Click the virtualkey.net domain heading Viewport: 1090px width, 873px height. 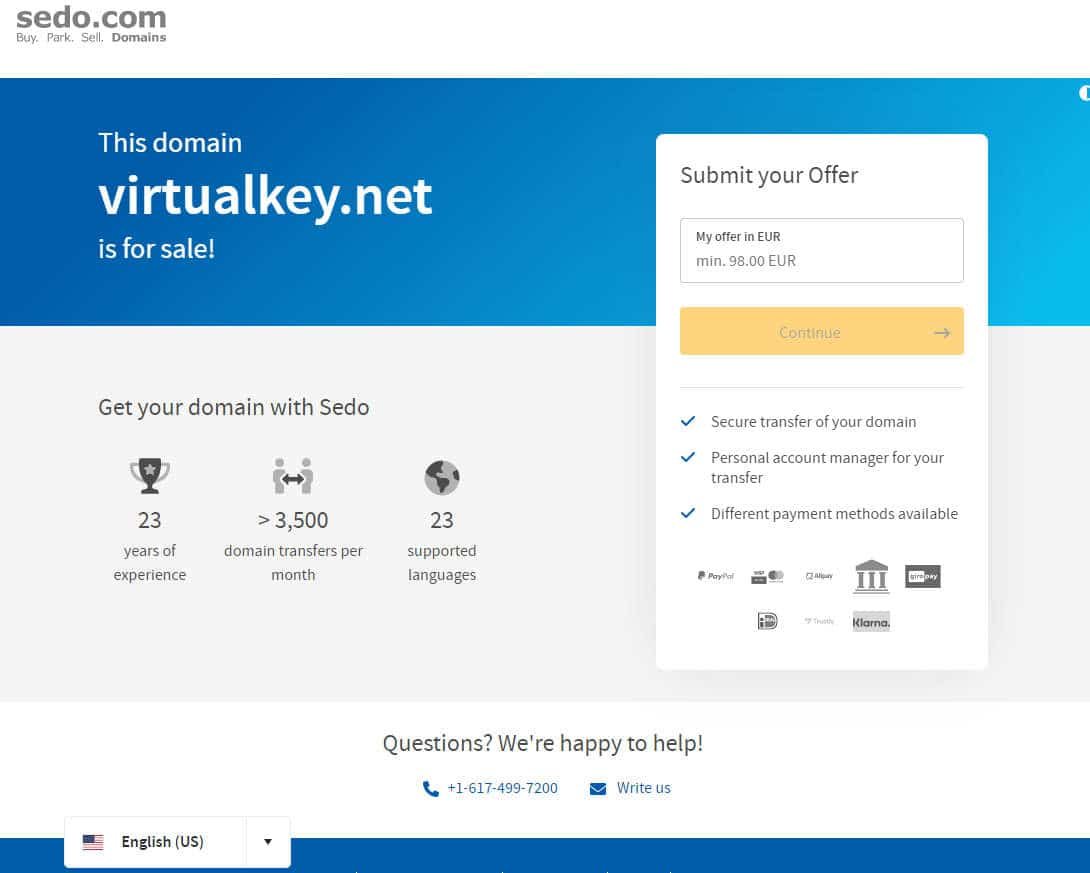(x=266, y=197)
